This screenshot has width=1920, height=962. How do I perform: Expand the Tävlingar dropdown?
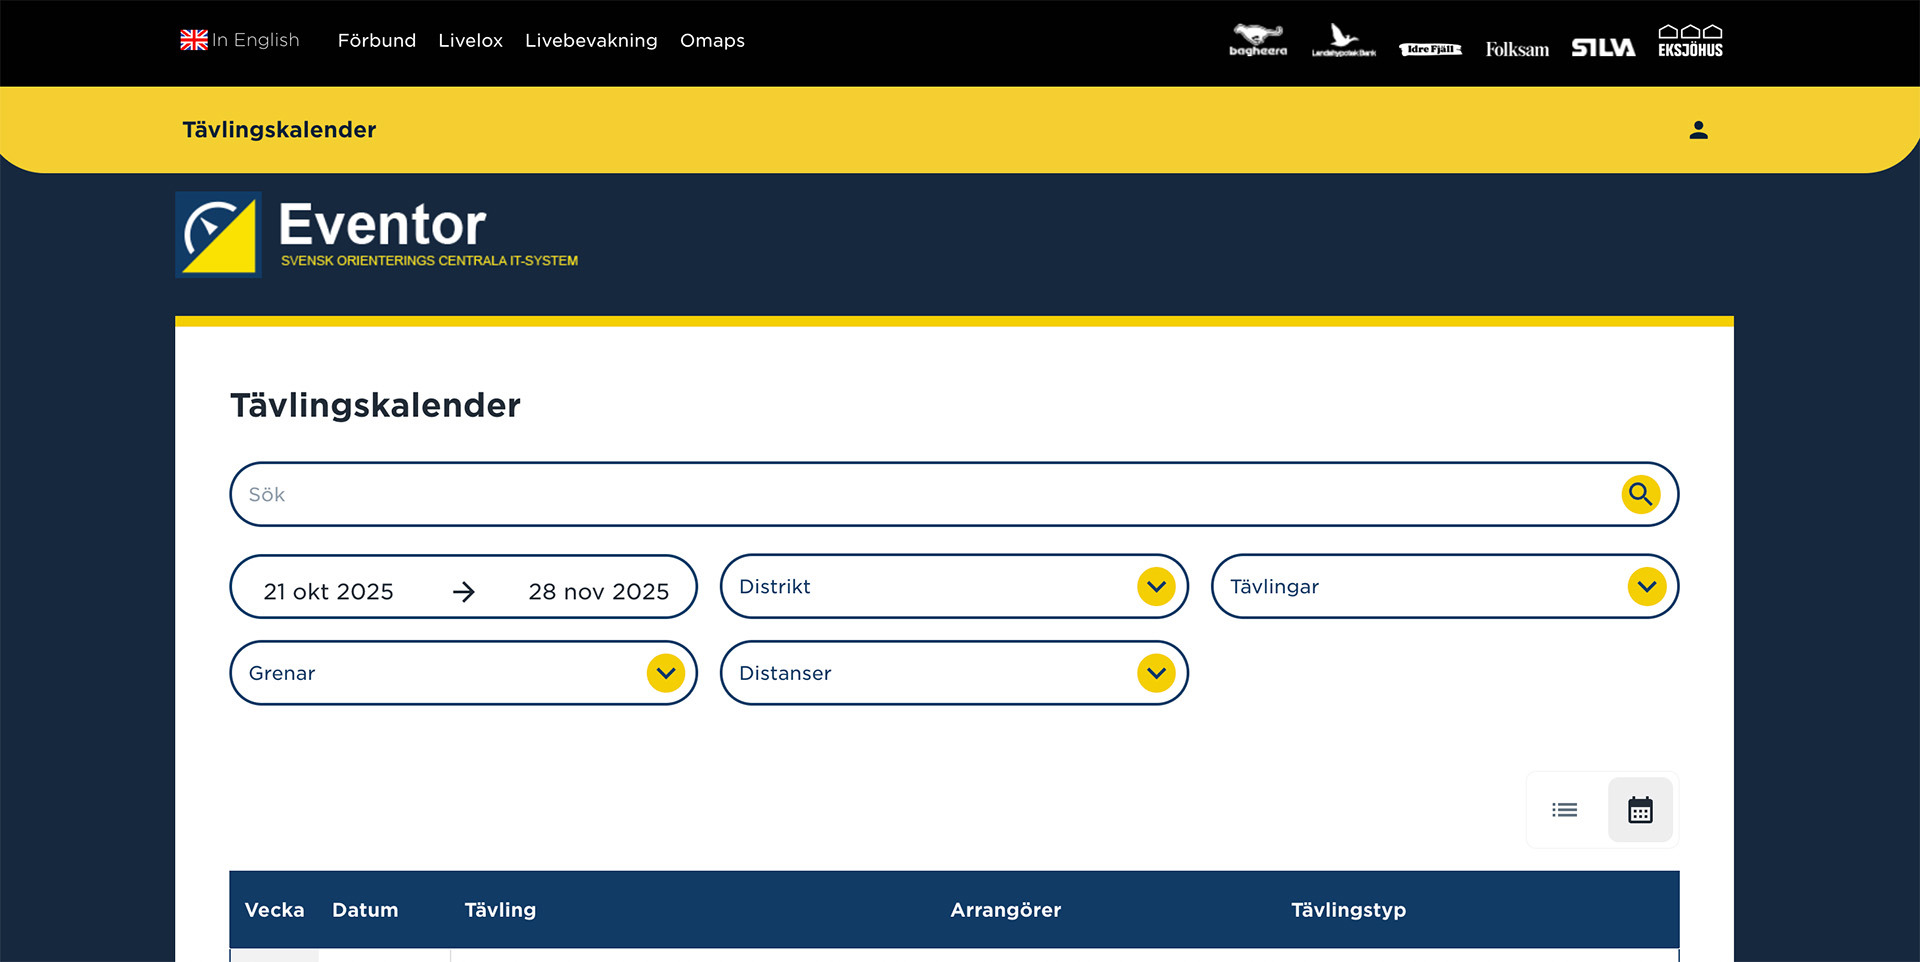point(1444,587)
